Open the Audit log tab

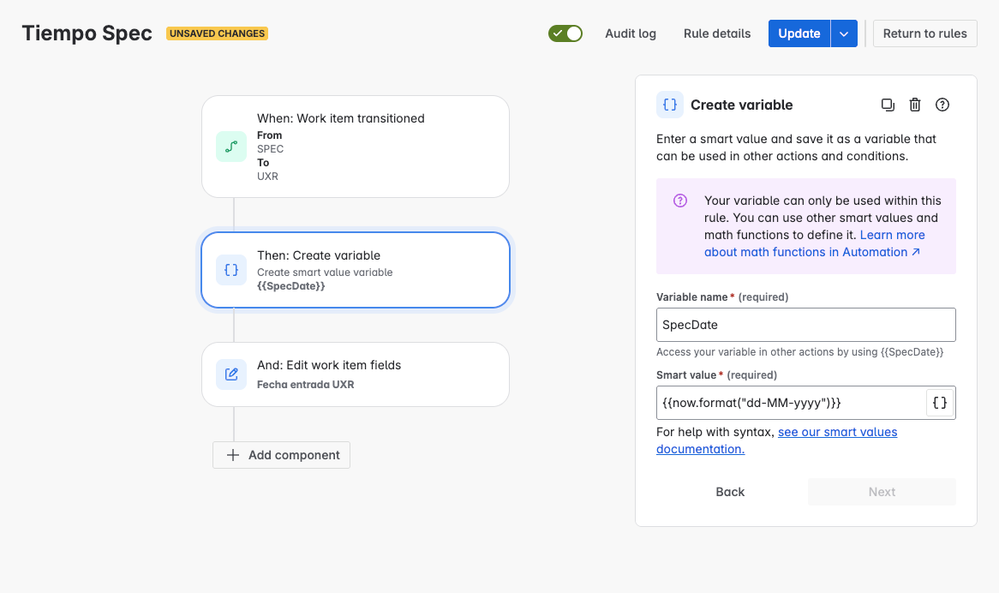click(x=630, y=34)
